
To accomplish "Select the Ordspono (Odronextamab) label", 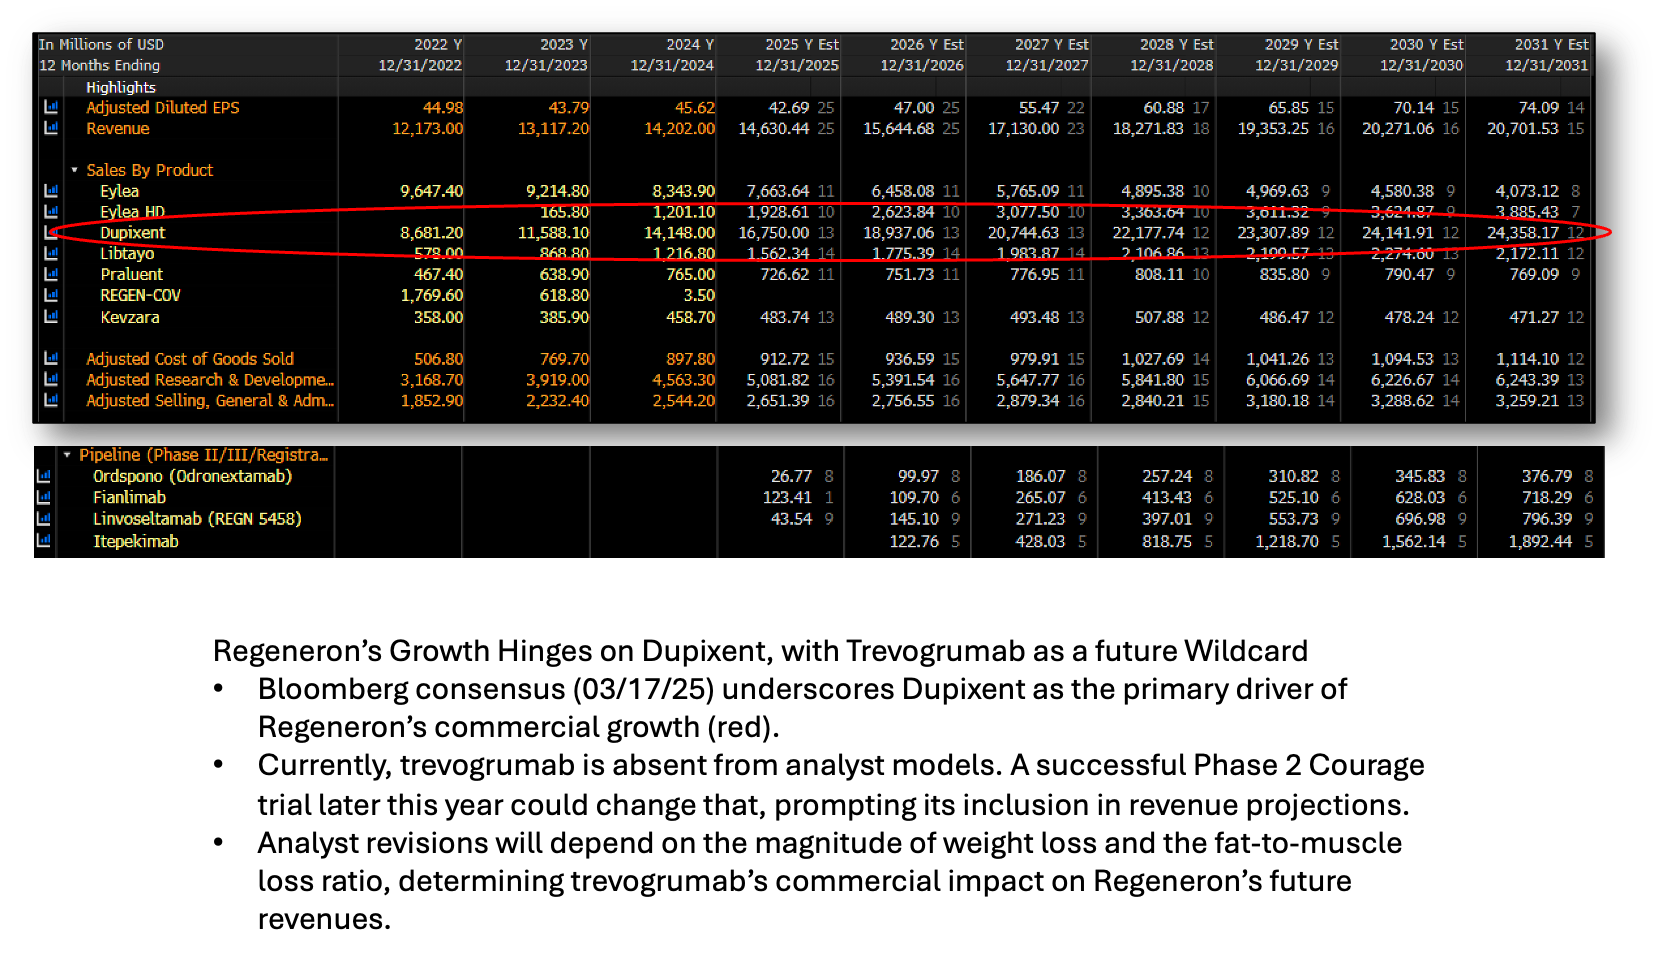I will pyautogui.click(x=193, y=476).
